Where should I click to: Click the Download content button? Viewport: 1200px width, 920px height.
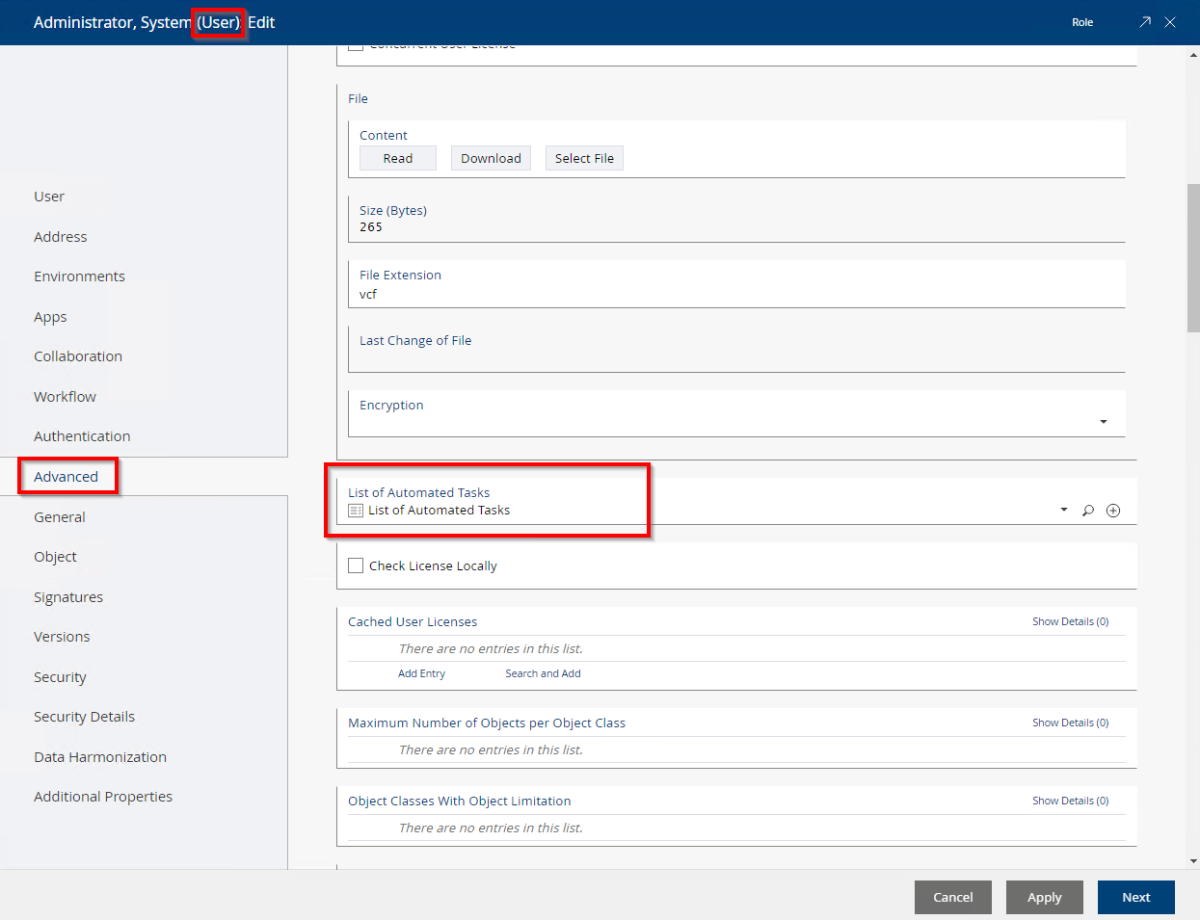coord(491,158)
